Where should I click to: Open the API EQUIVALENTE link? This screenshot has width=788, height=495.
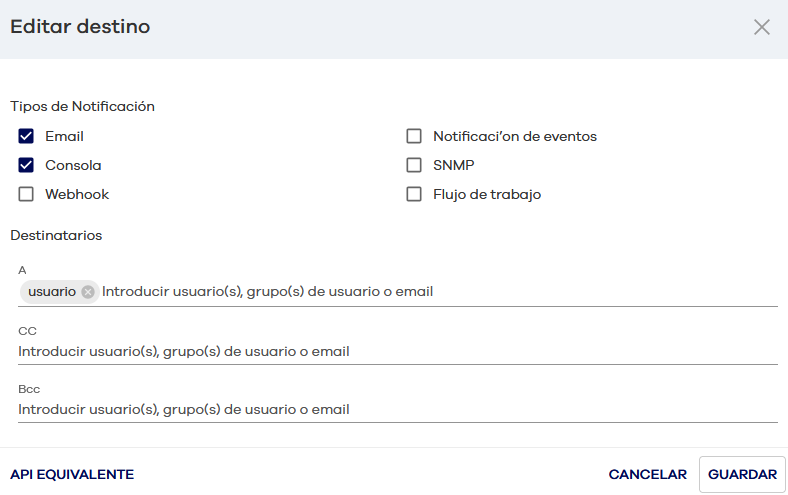point(72,475)
